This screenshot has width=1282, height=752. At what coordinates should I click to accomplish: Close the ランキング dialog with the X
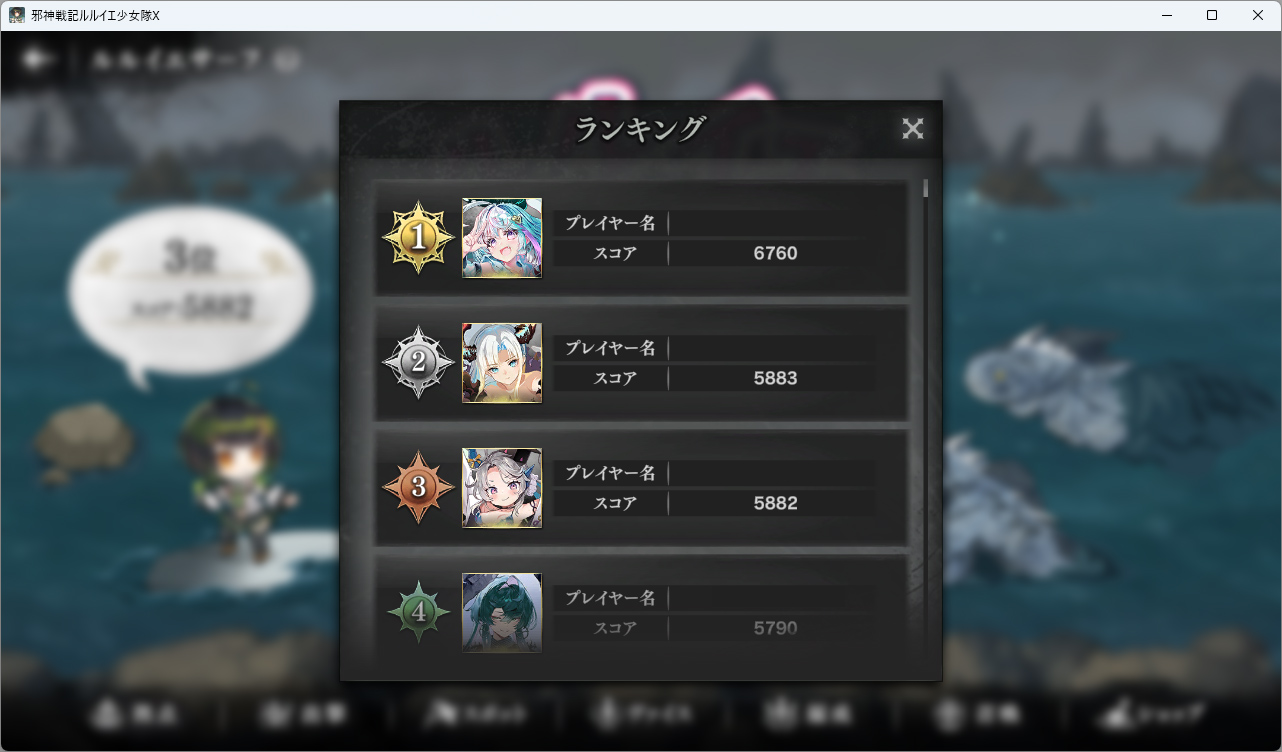coord(912,128)
